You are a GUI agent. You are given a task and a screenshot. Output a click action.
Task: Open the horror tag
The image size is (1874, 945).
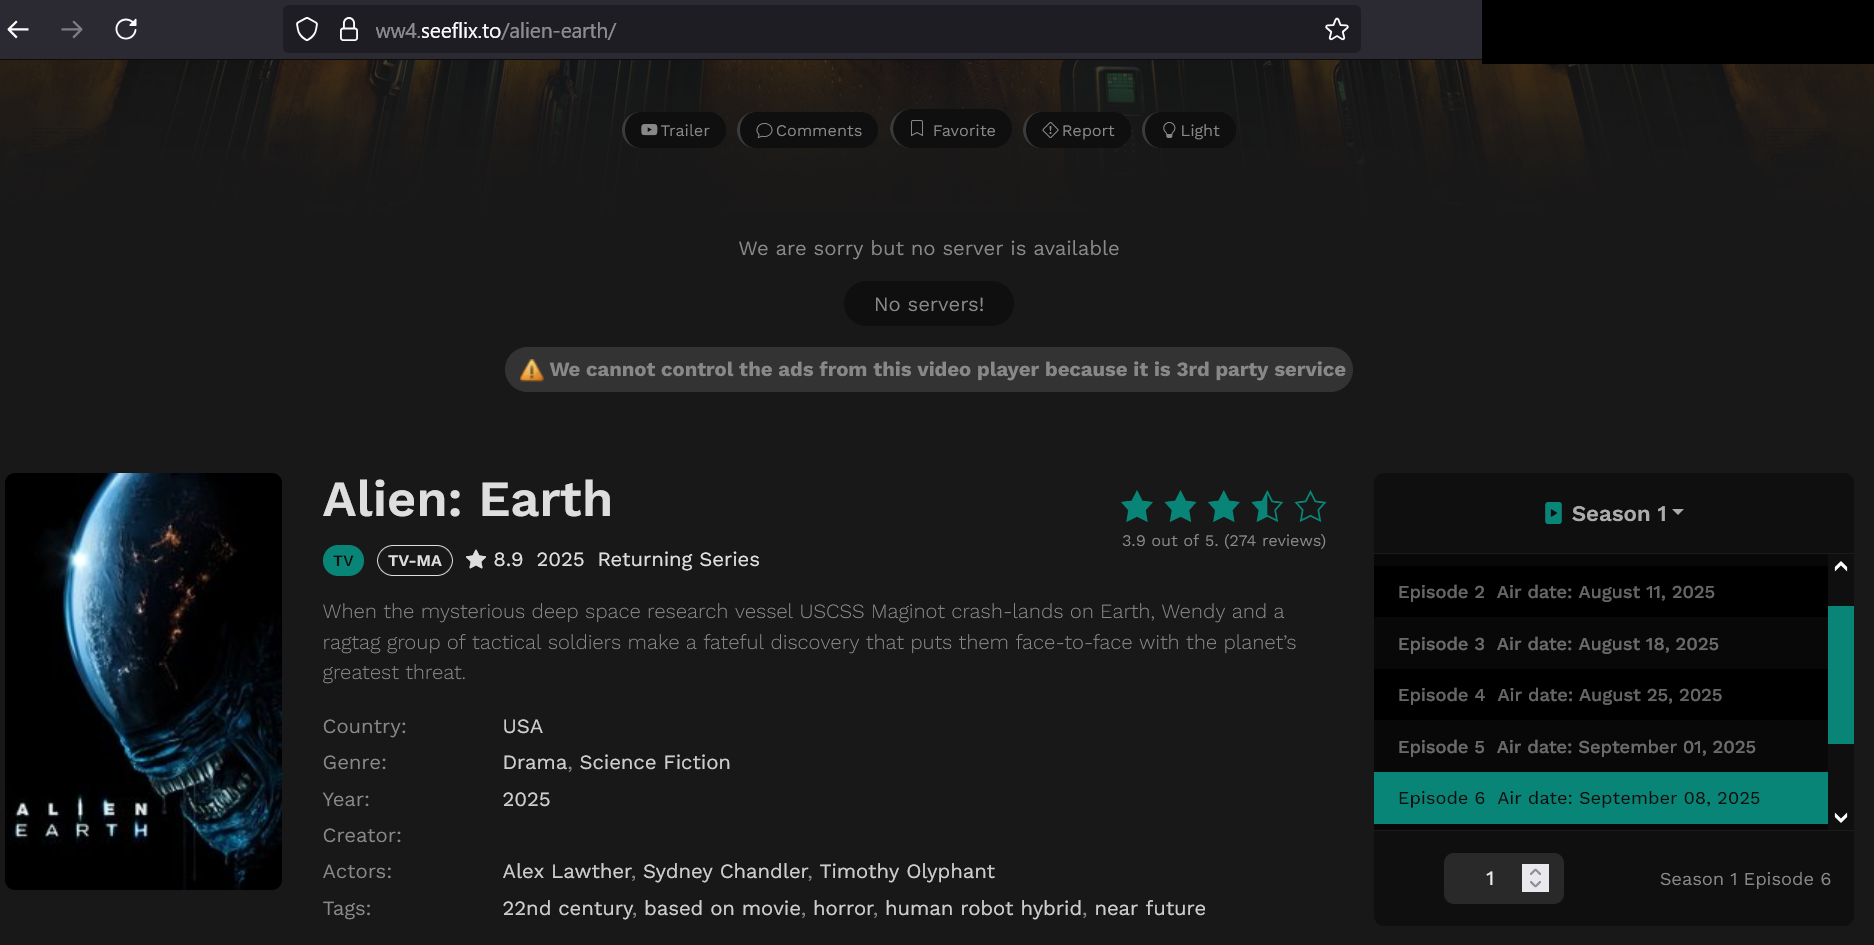click(842, 909)
